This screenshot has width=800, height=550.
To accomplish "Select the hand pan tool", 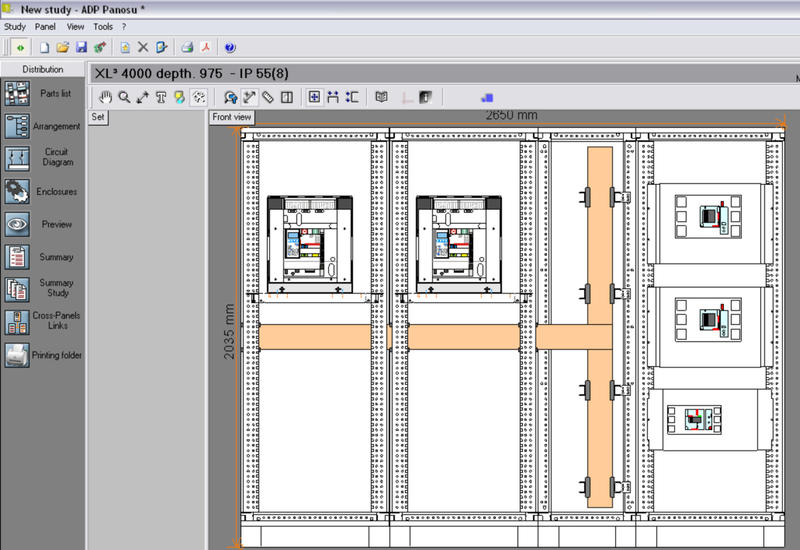I will (106, 97).
